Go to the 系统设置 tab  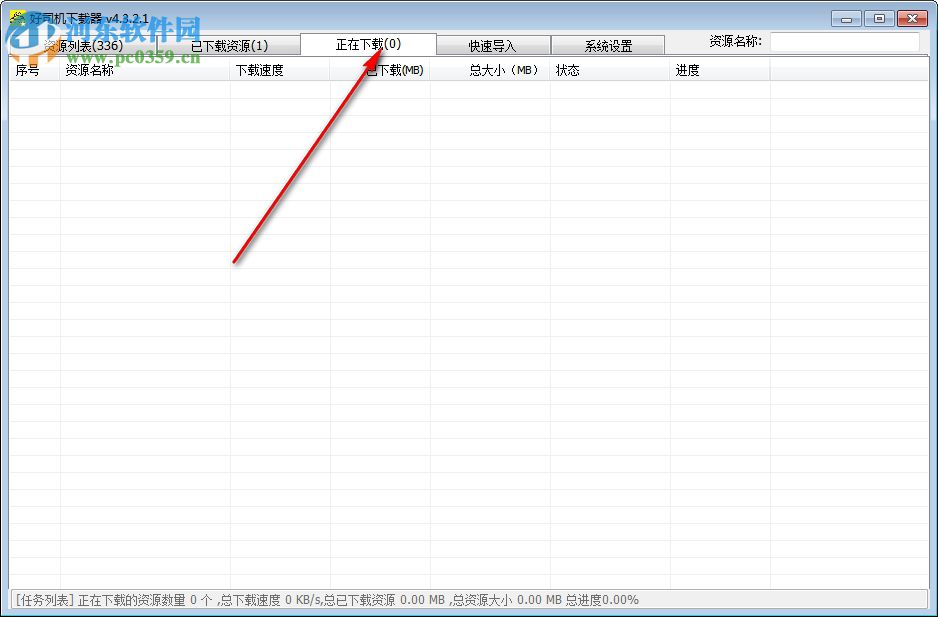(x=608, y=45)
